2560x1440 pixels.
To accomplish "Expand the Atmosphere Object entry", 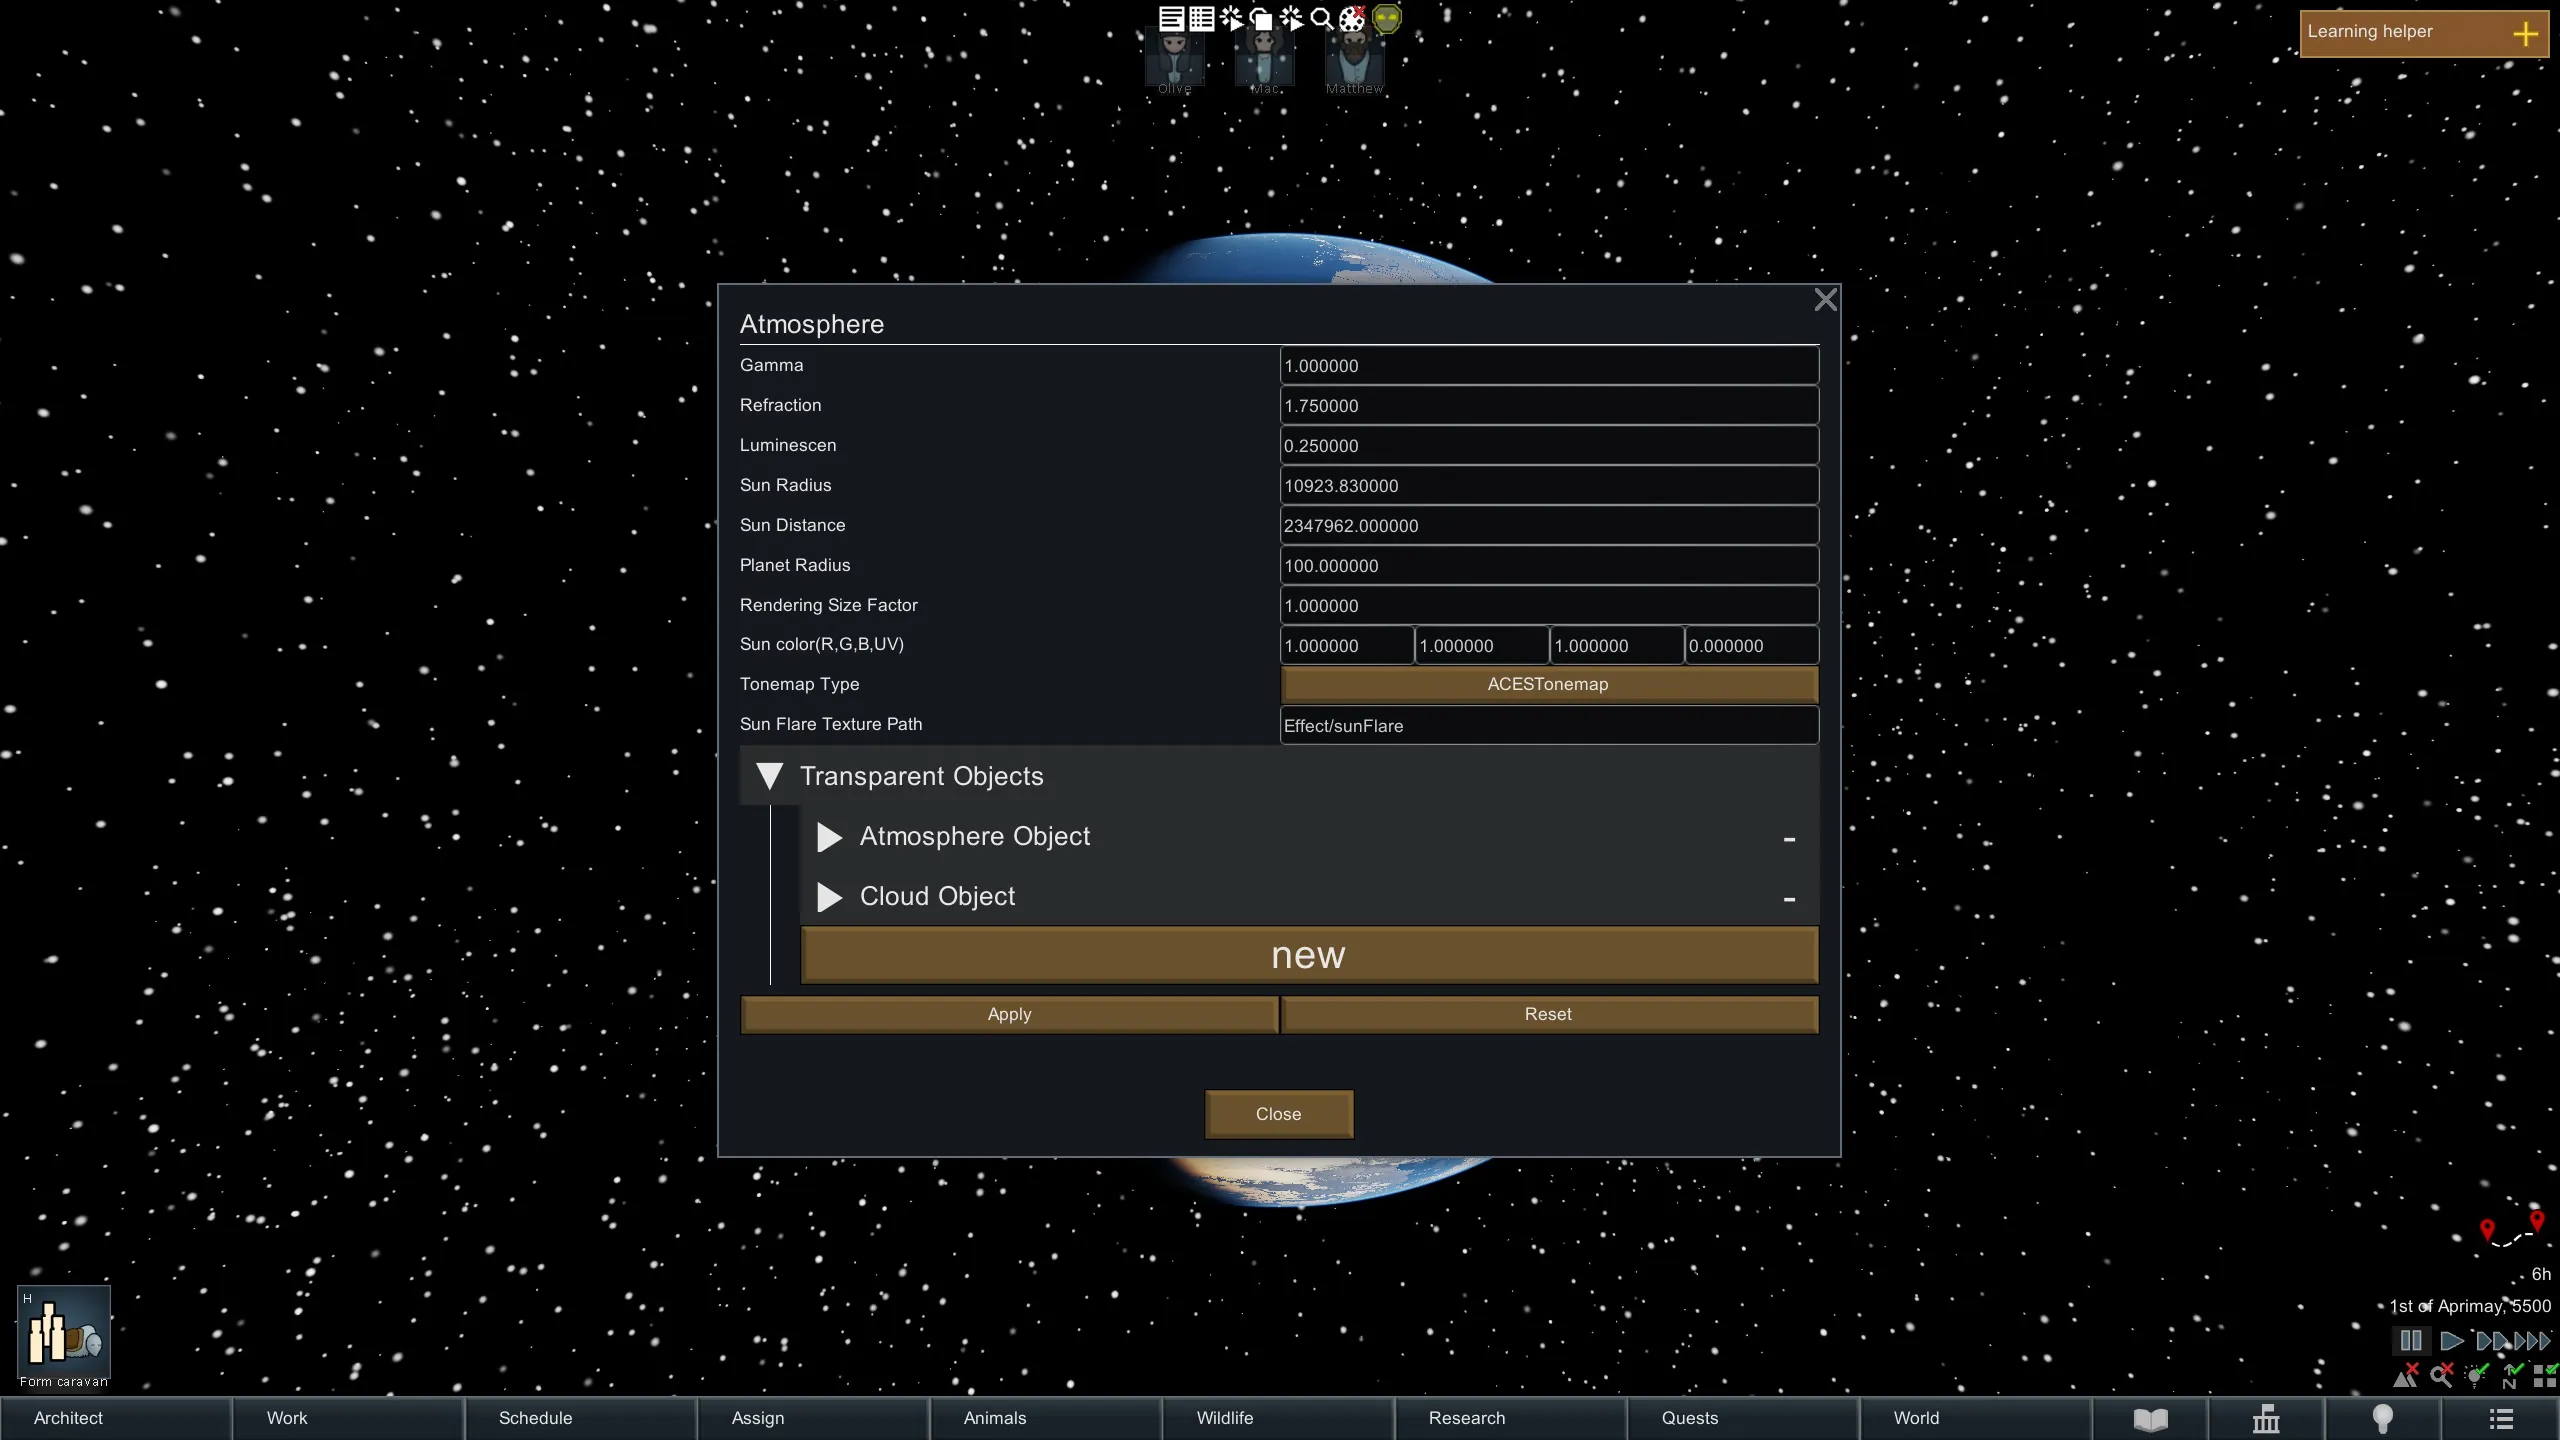I will click(x=829, y=837).
